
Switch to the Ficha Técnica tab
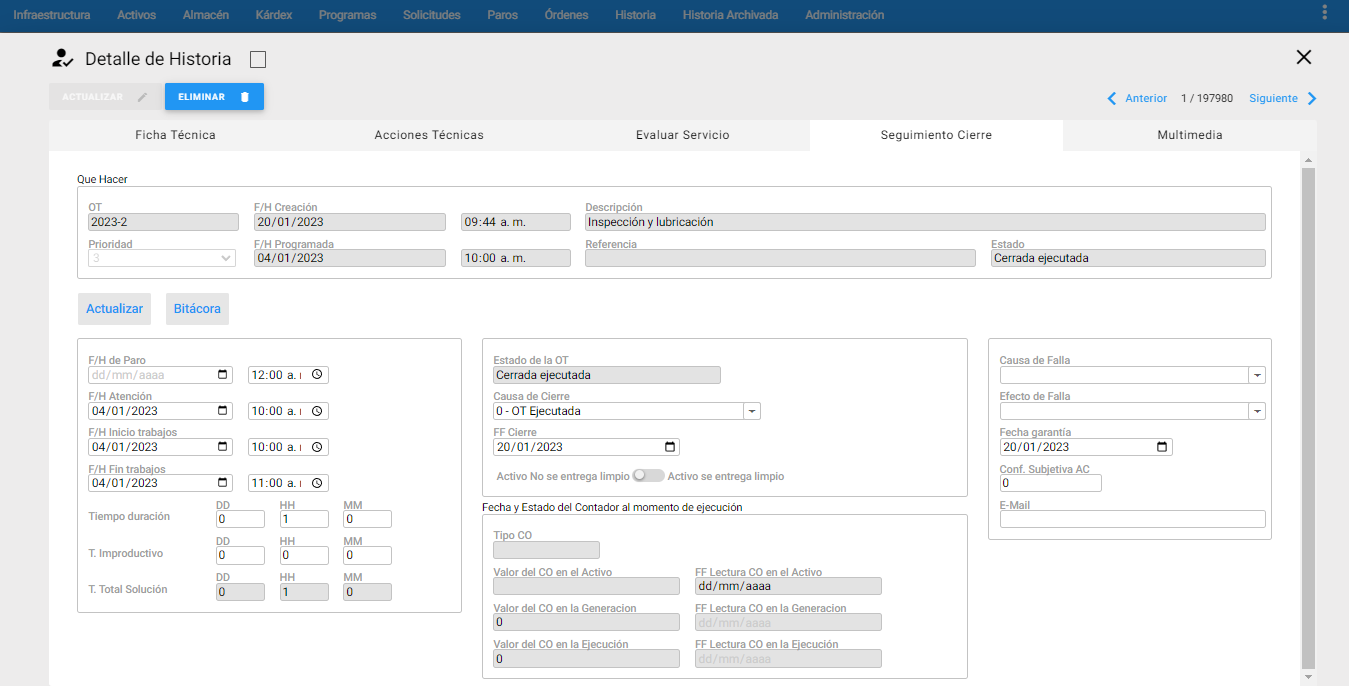tap(176, 135)
